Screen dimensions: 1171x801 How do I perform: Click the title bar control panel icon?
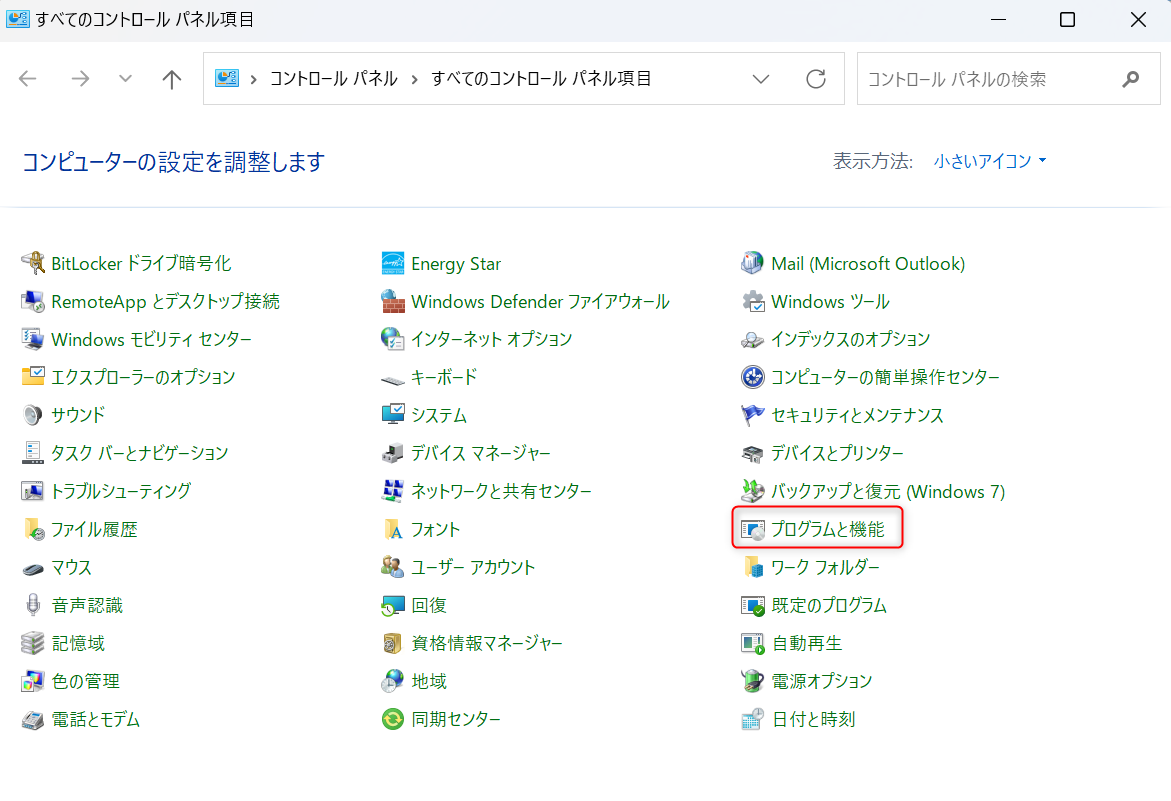click(x=17, y=19)
